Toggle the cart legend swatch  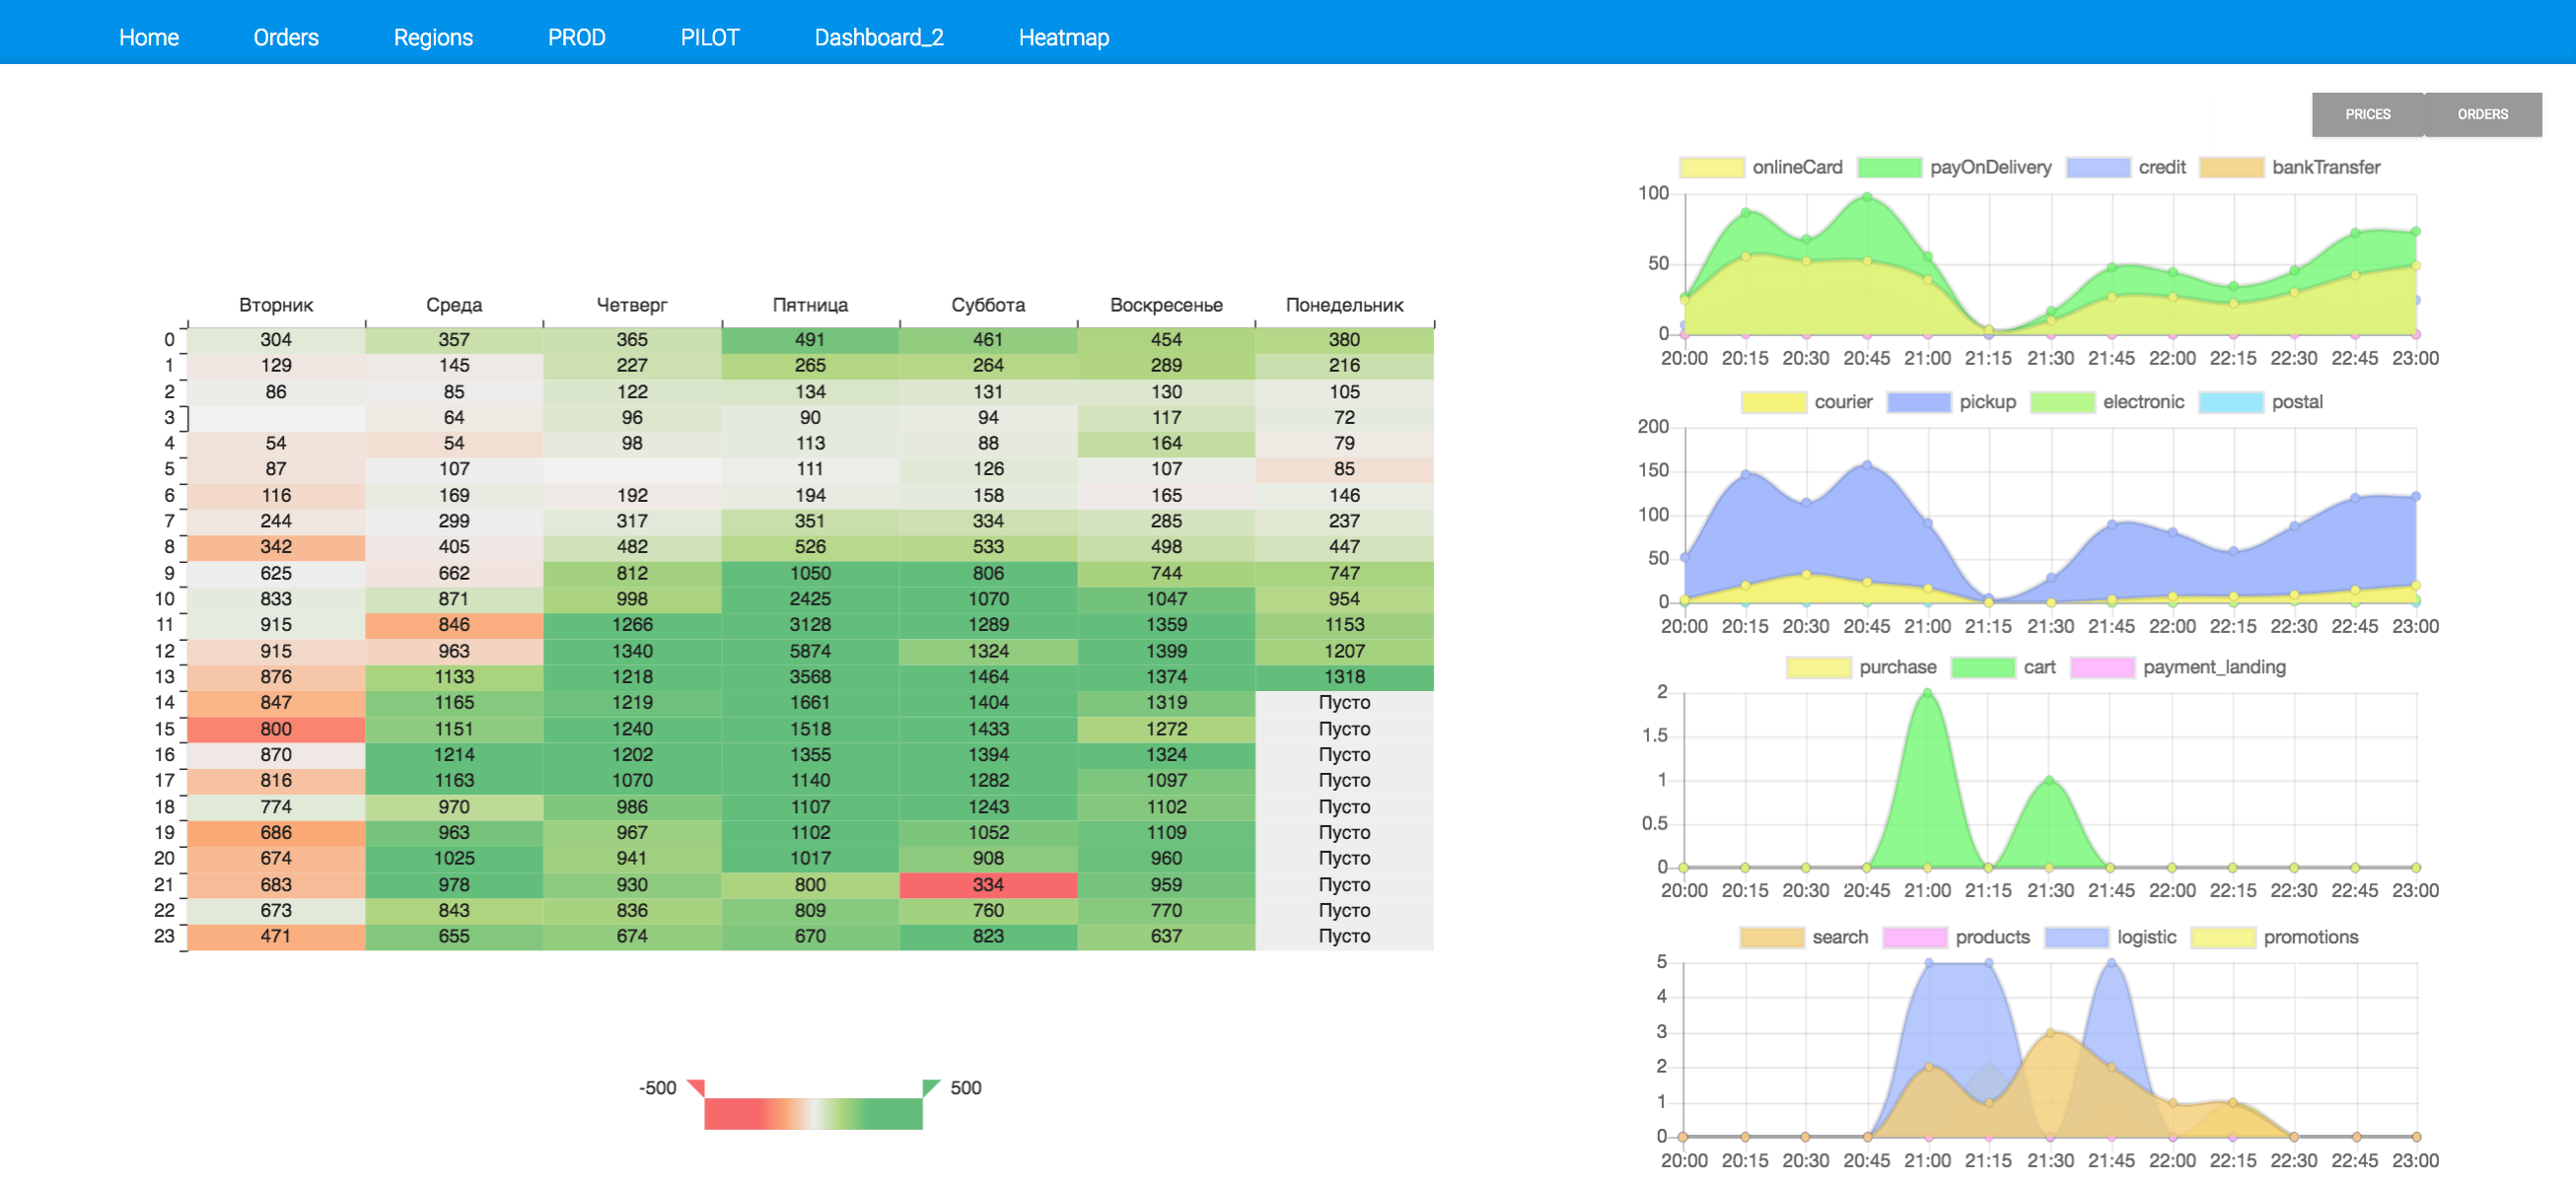tap(1982, 668)
